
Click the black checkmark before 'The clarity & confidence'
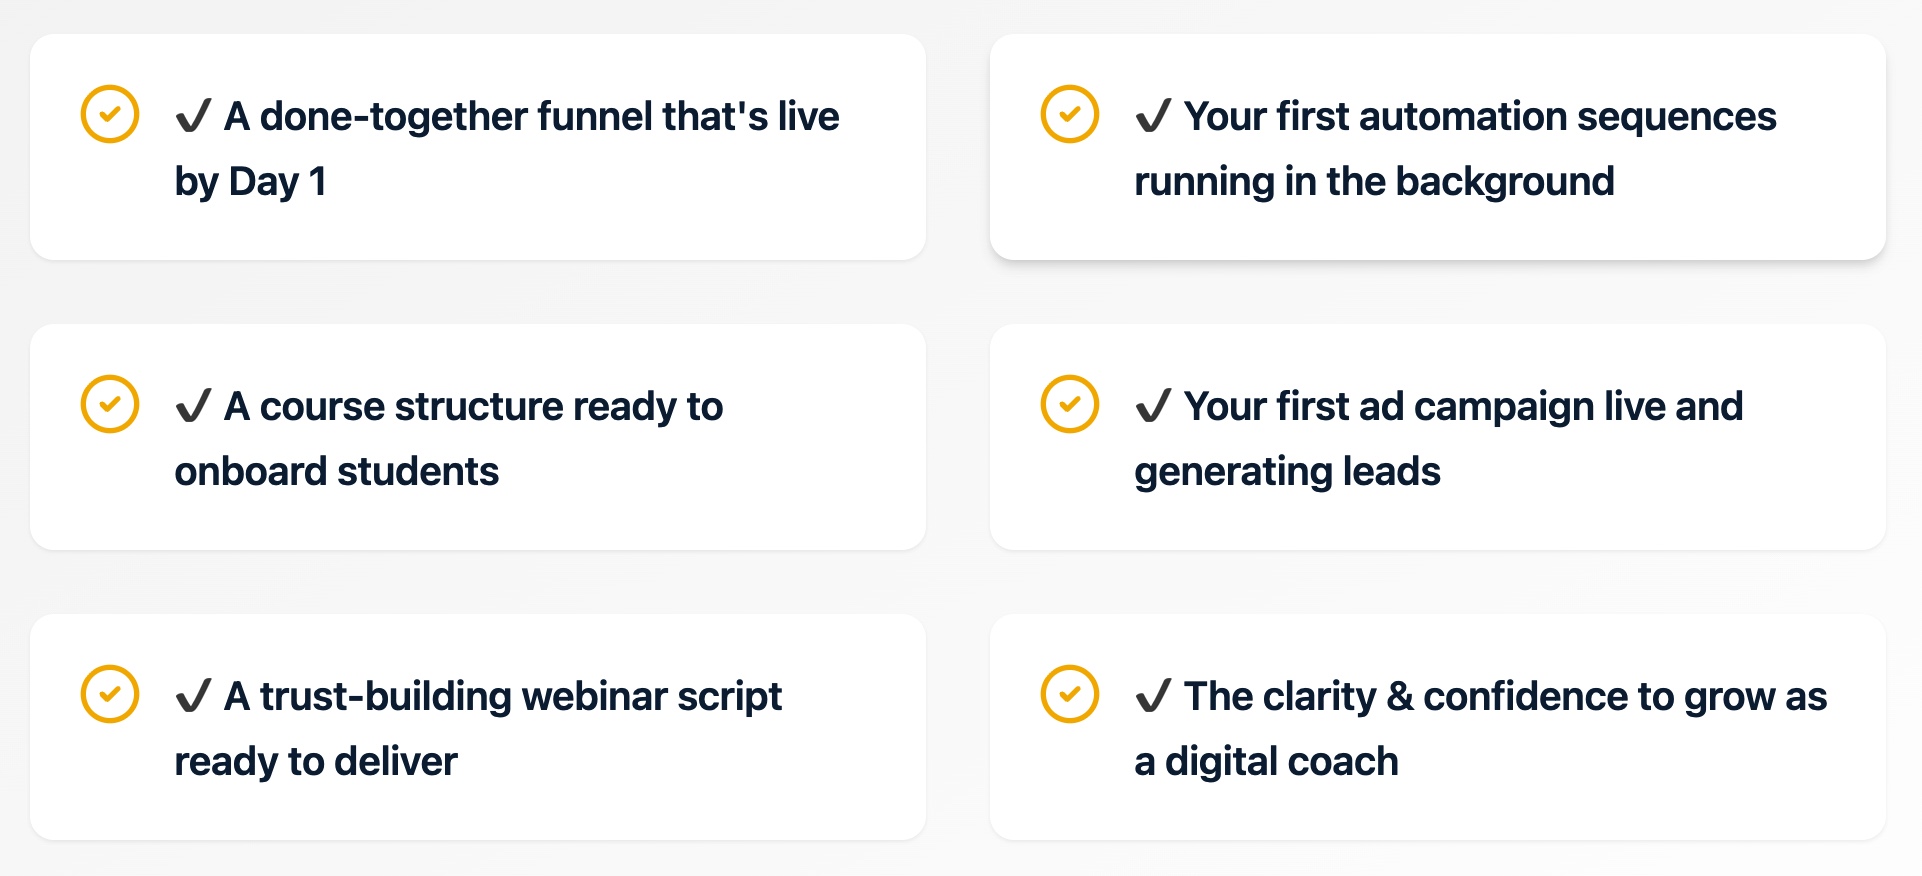[x=1153, y=696]
